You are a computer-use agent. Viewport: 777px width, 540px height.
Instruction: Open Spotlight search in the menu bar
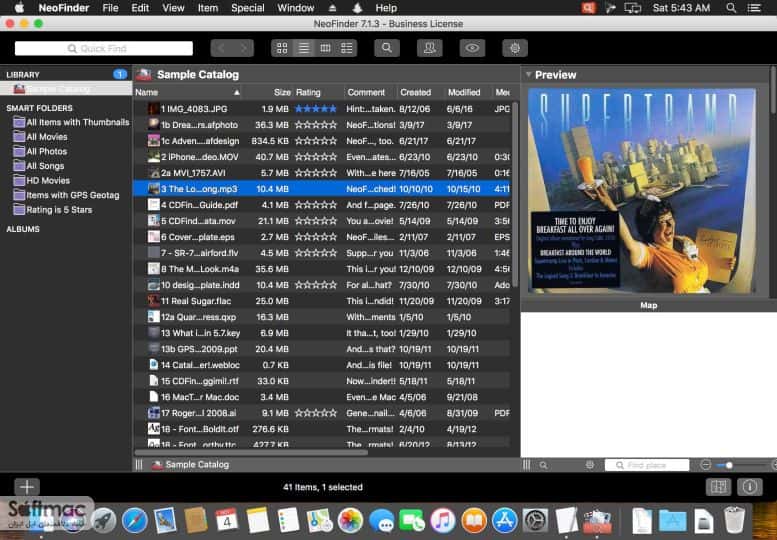click(x=731, y=8)
